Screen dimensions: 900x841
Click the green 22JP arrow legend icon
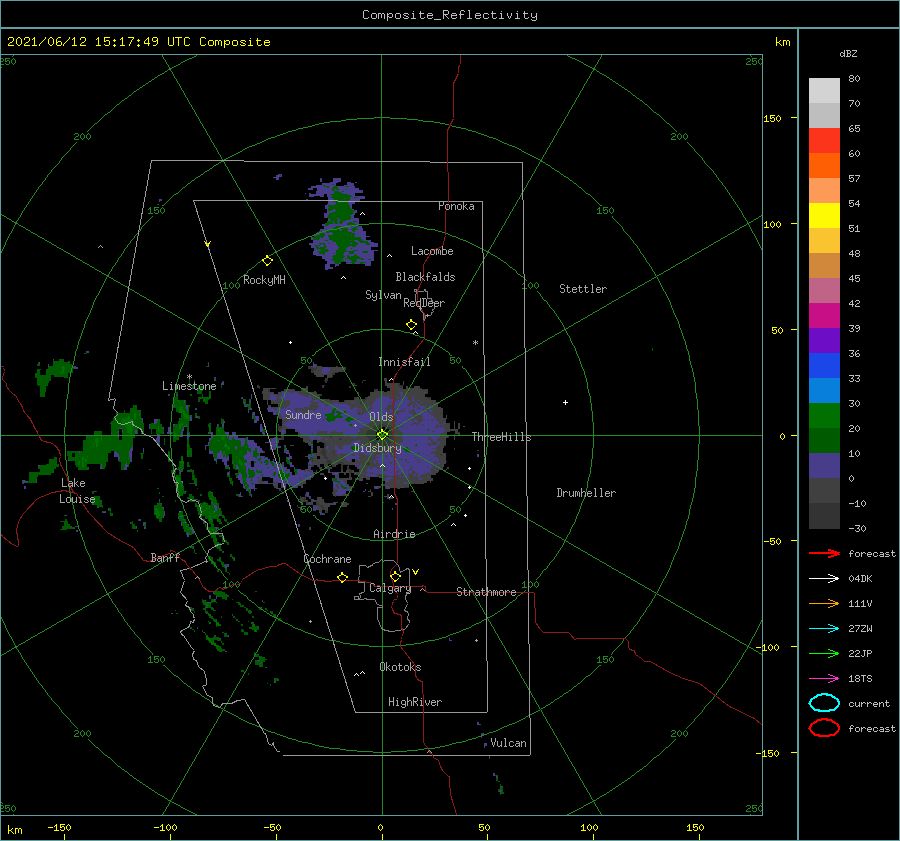(x=824, y=653)
